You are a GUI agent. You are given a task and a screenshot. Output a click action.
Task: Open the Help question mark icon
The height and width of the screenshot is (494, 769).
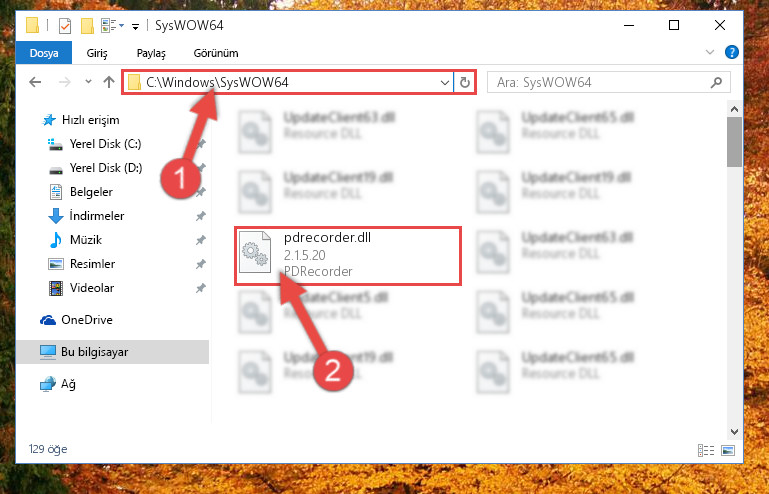[731, 52]
